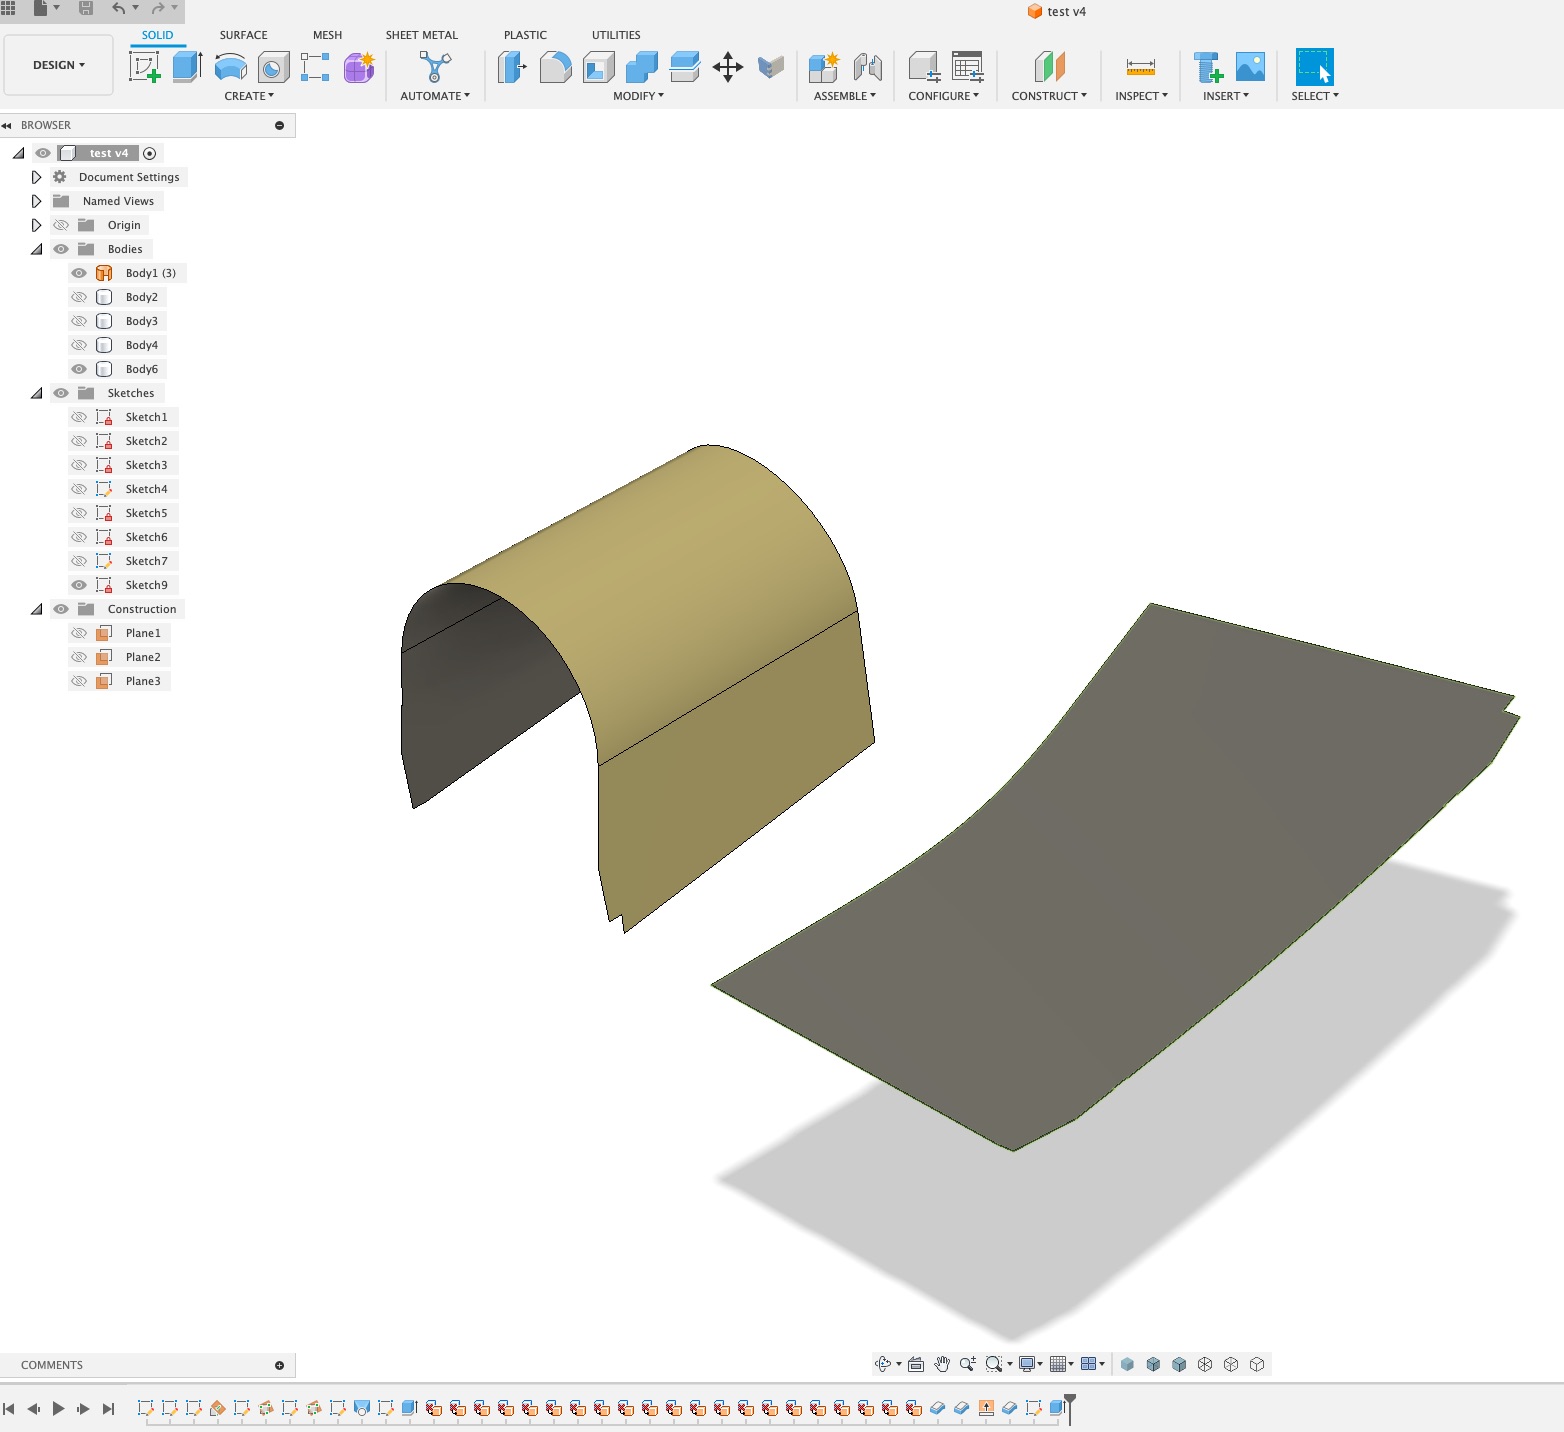Switch to the SHEET METAL tab

click(423, 34)
